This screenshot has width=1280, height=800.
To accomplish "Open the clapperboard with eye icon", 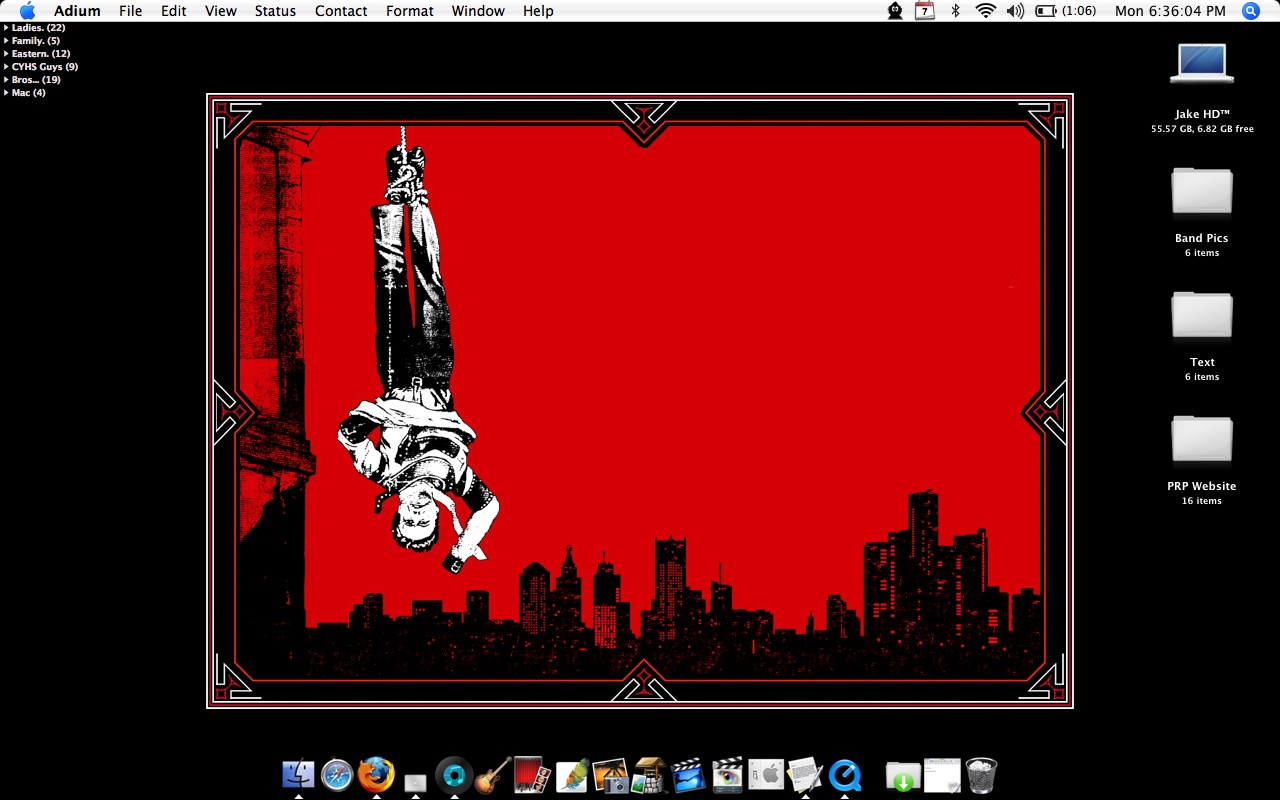I will 727,775.
